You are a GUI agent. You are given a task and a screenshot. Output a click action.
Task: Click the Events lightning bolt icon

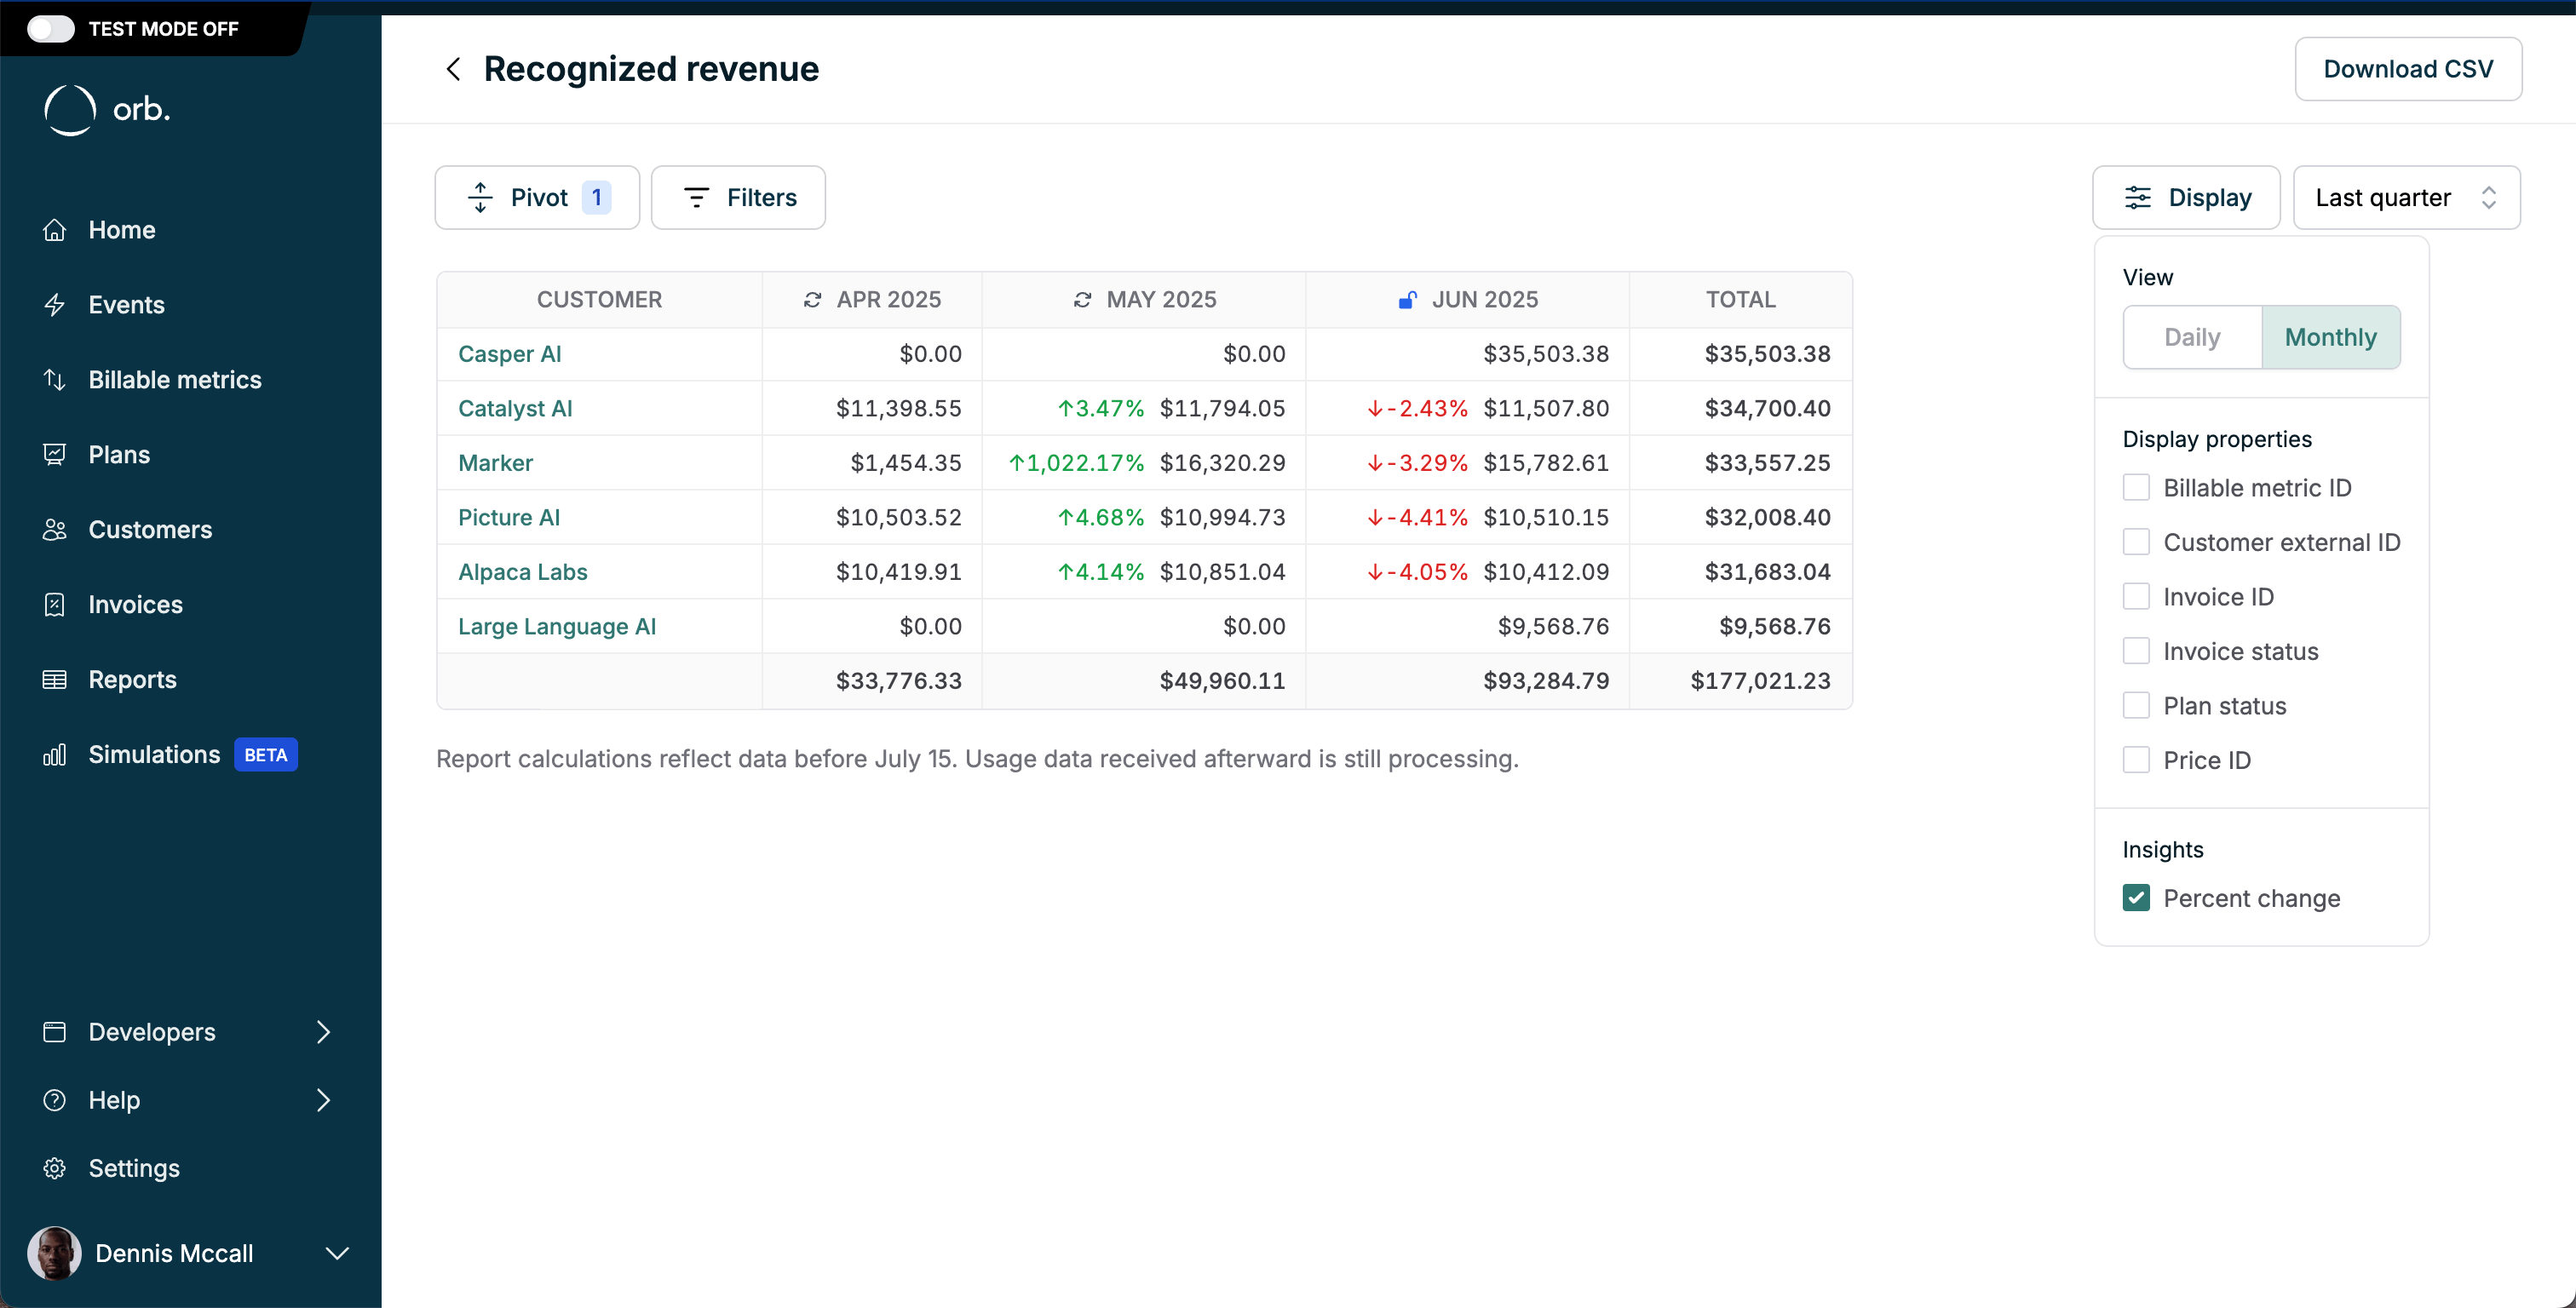point(55,305)
